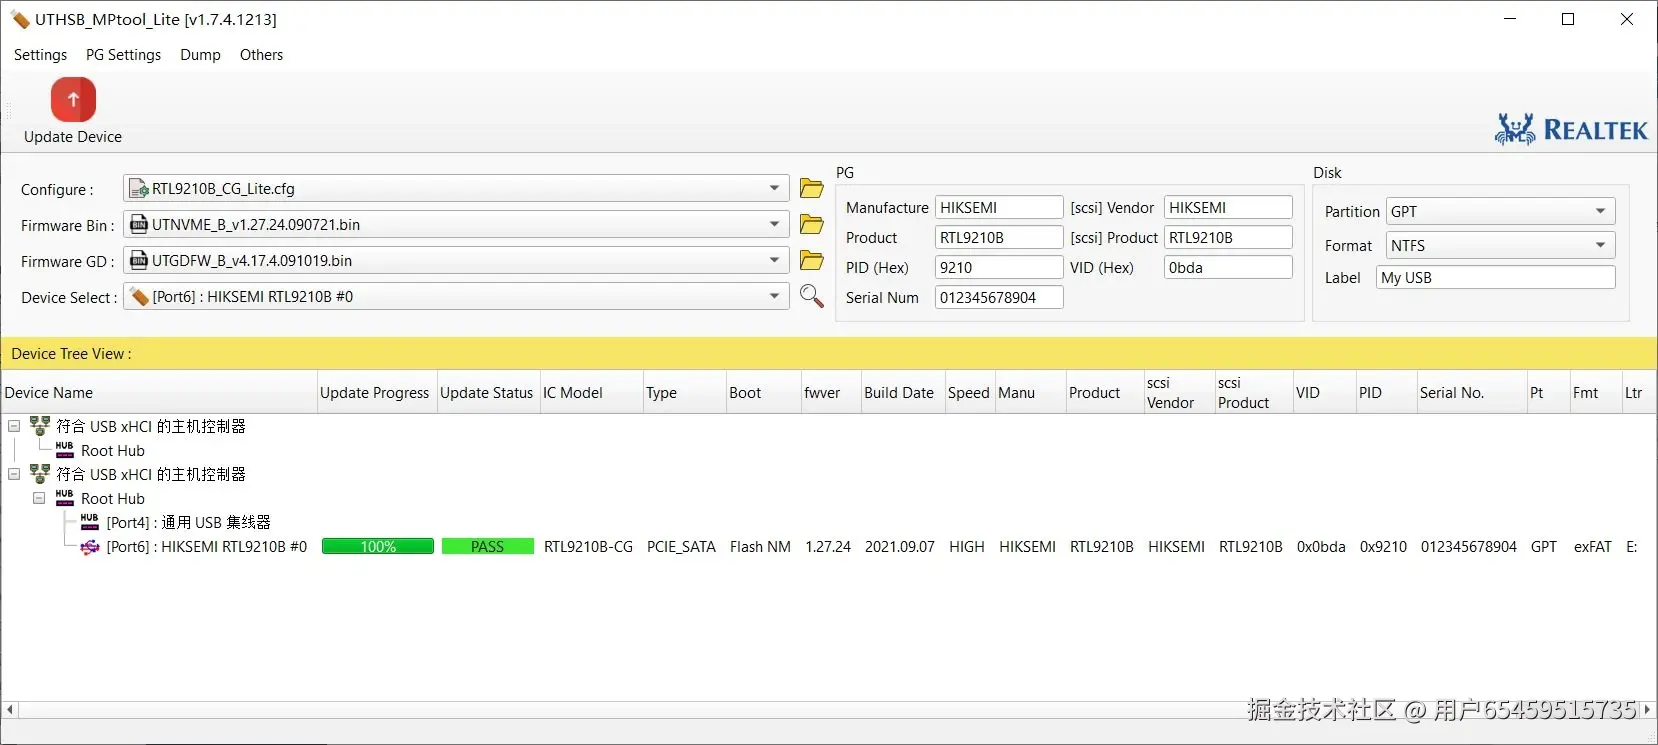Viewport: 1658px width, 745px height.
Task: Click the Flash NM boot cell
Action: (760, 547)
